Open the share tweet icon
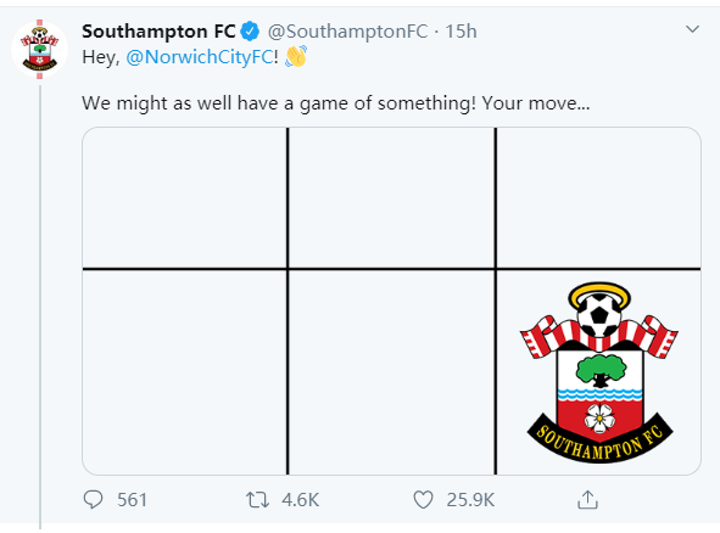The image size is (720, 533). [x=589, y=499]
